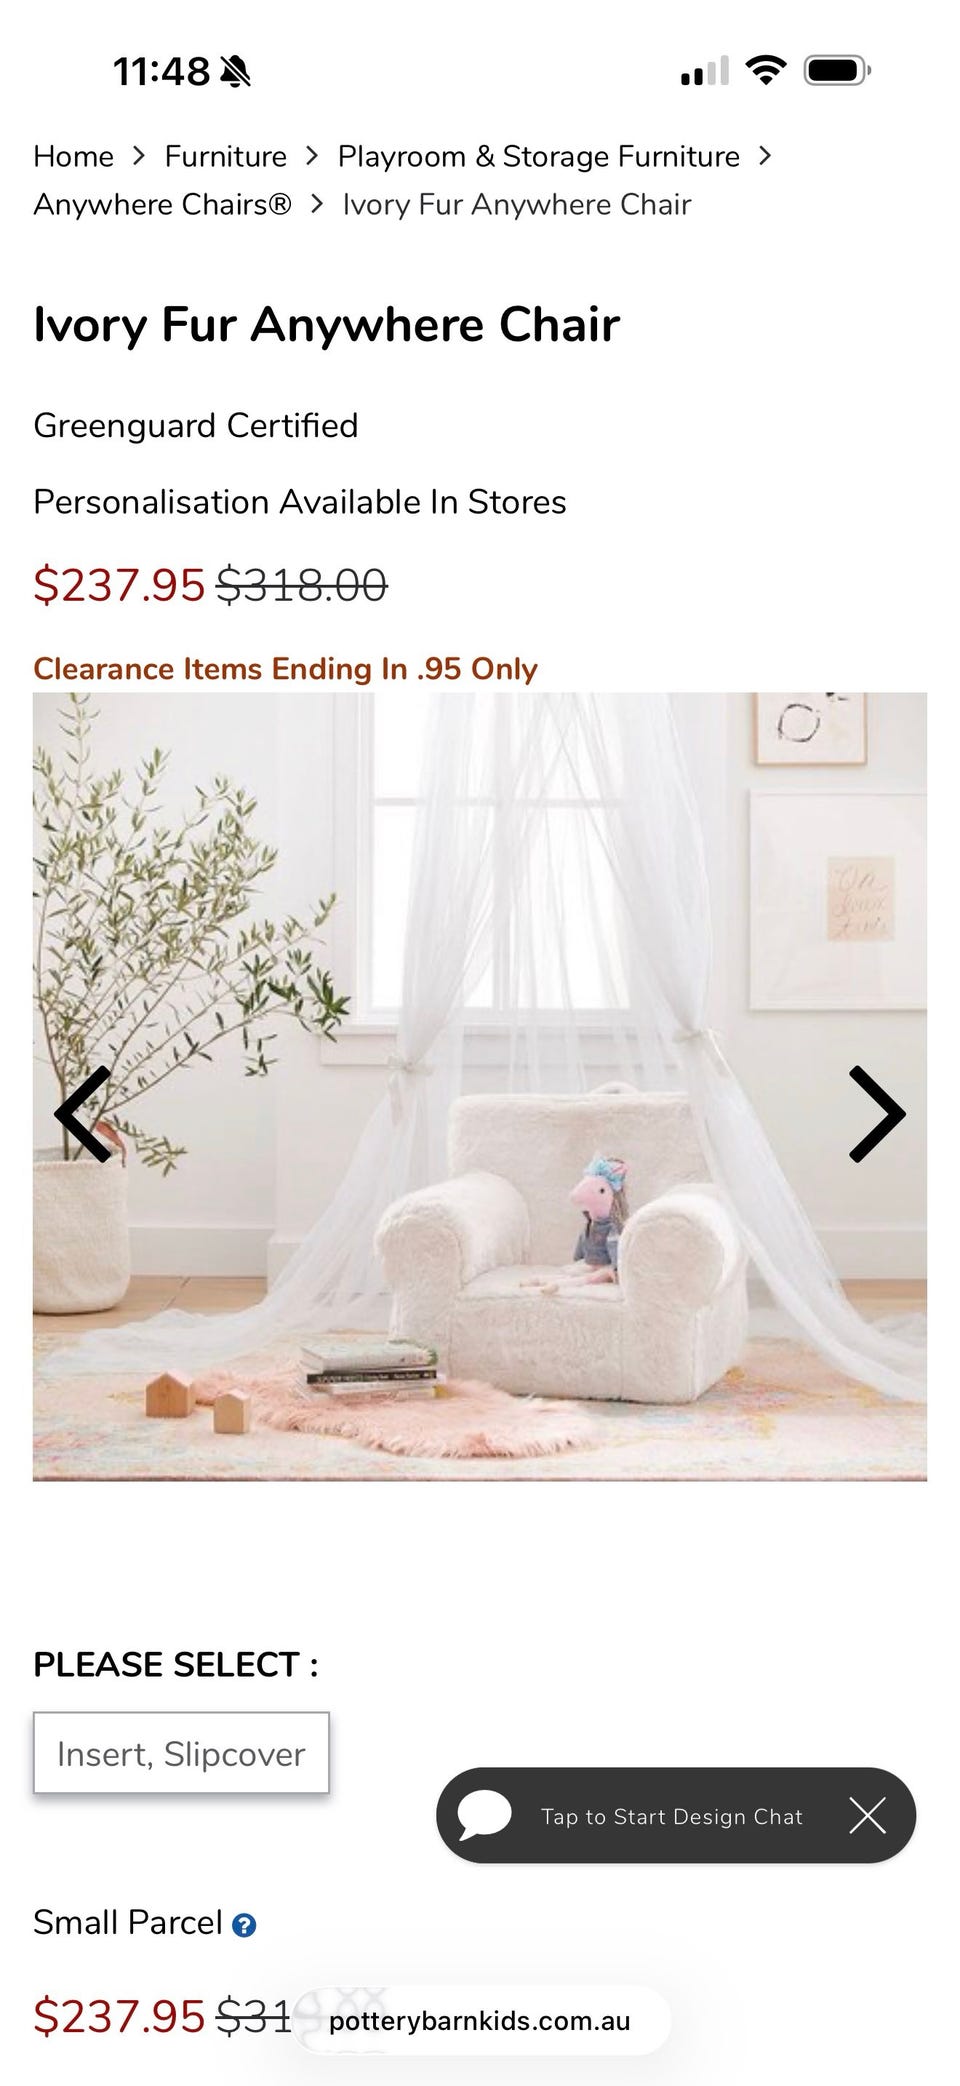Viewport: 960px width, 2086px height.
Task: Tap the Clearance Items Ending In .95 link
Action: (285, 669)
